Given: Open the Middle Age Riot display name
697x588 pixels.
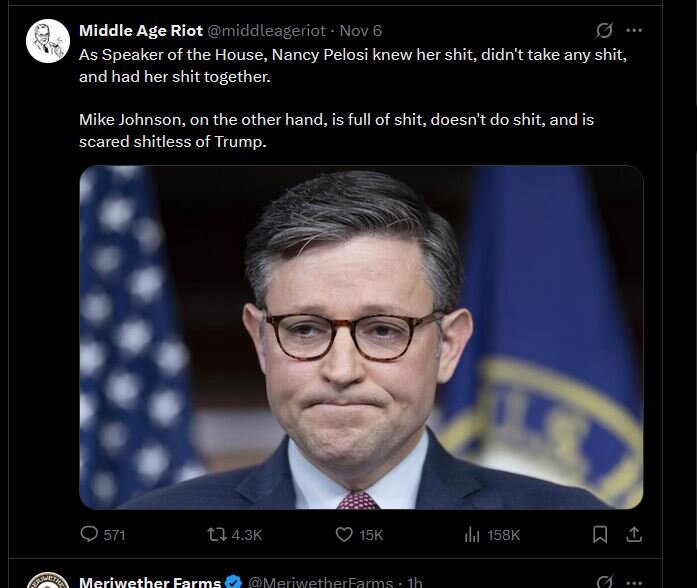Looking at the screenshot, I should [x=140, y=30].
